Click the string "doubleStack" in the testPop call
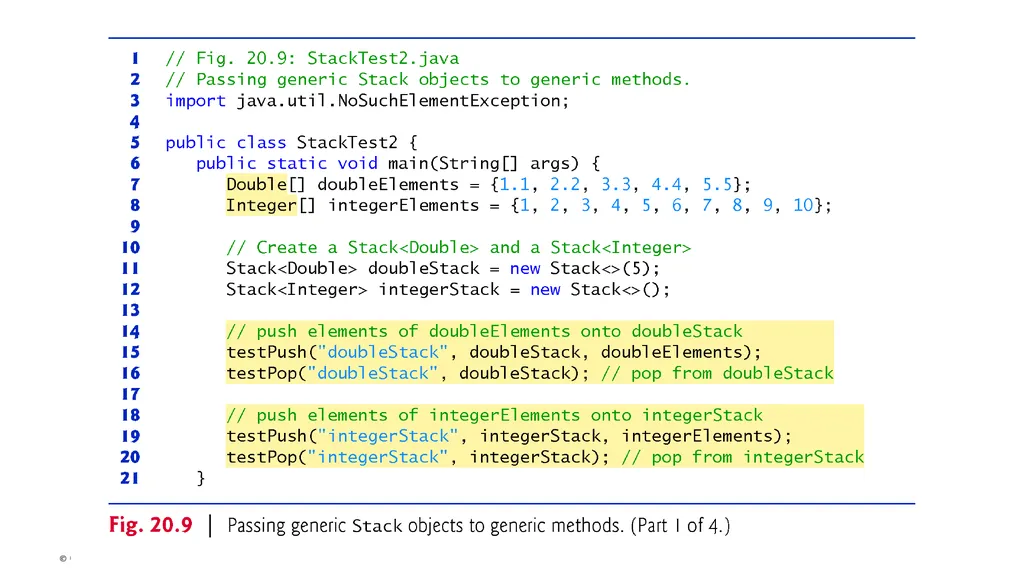 click(372, 373)
